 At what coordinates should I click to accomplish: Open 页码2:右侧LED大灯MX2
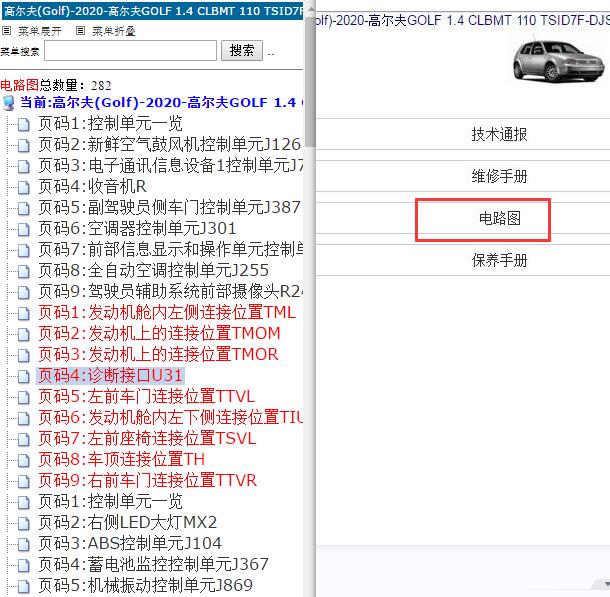pos(127,523)
